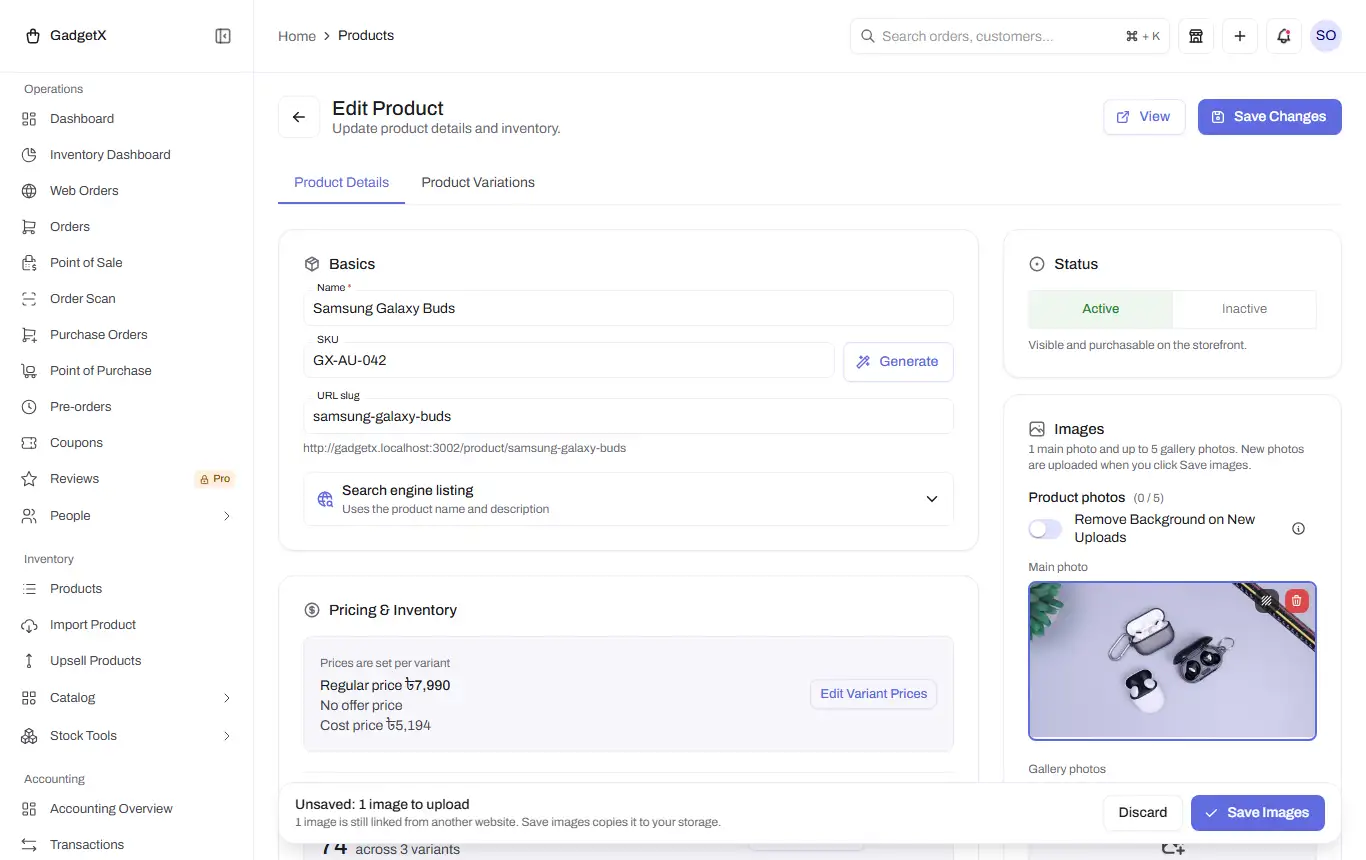
Task: Select the Product Details tab
Action: 341,183
